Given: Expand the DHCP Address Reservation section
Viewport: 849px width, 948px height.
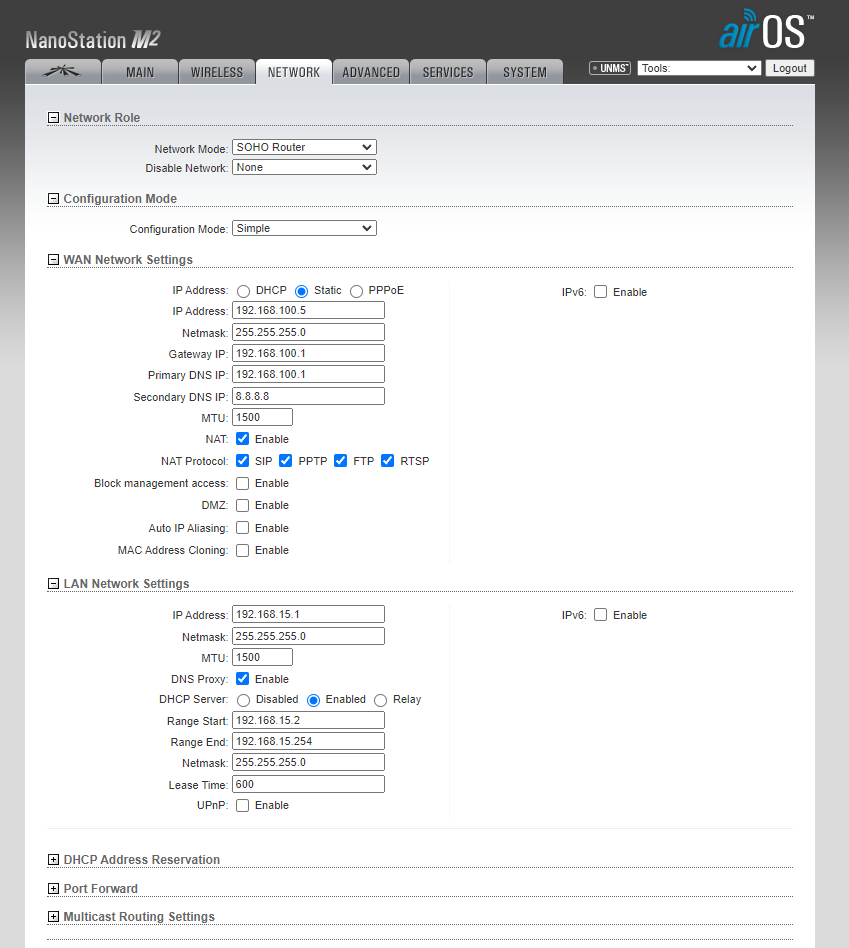Looking at the screenshot, I should coord(53,860).
